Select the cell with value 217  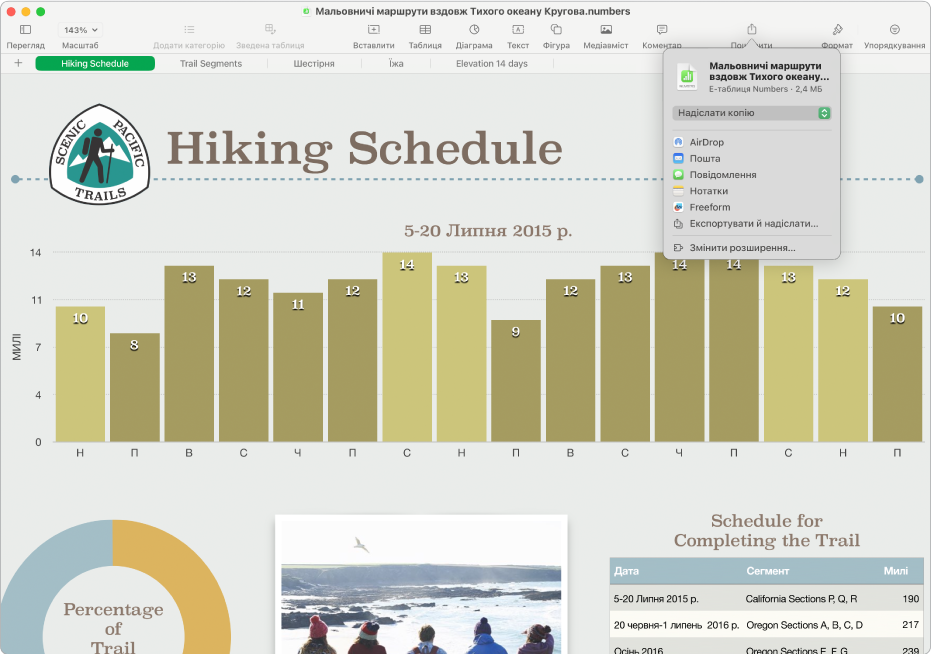click(910, 625)
